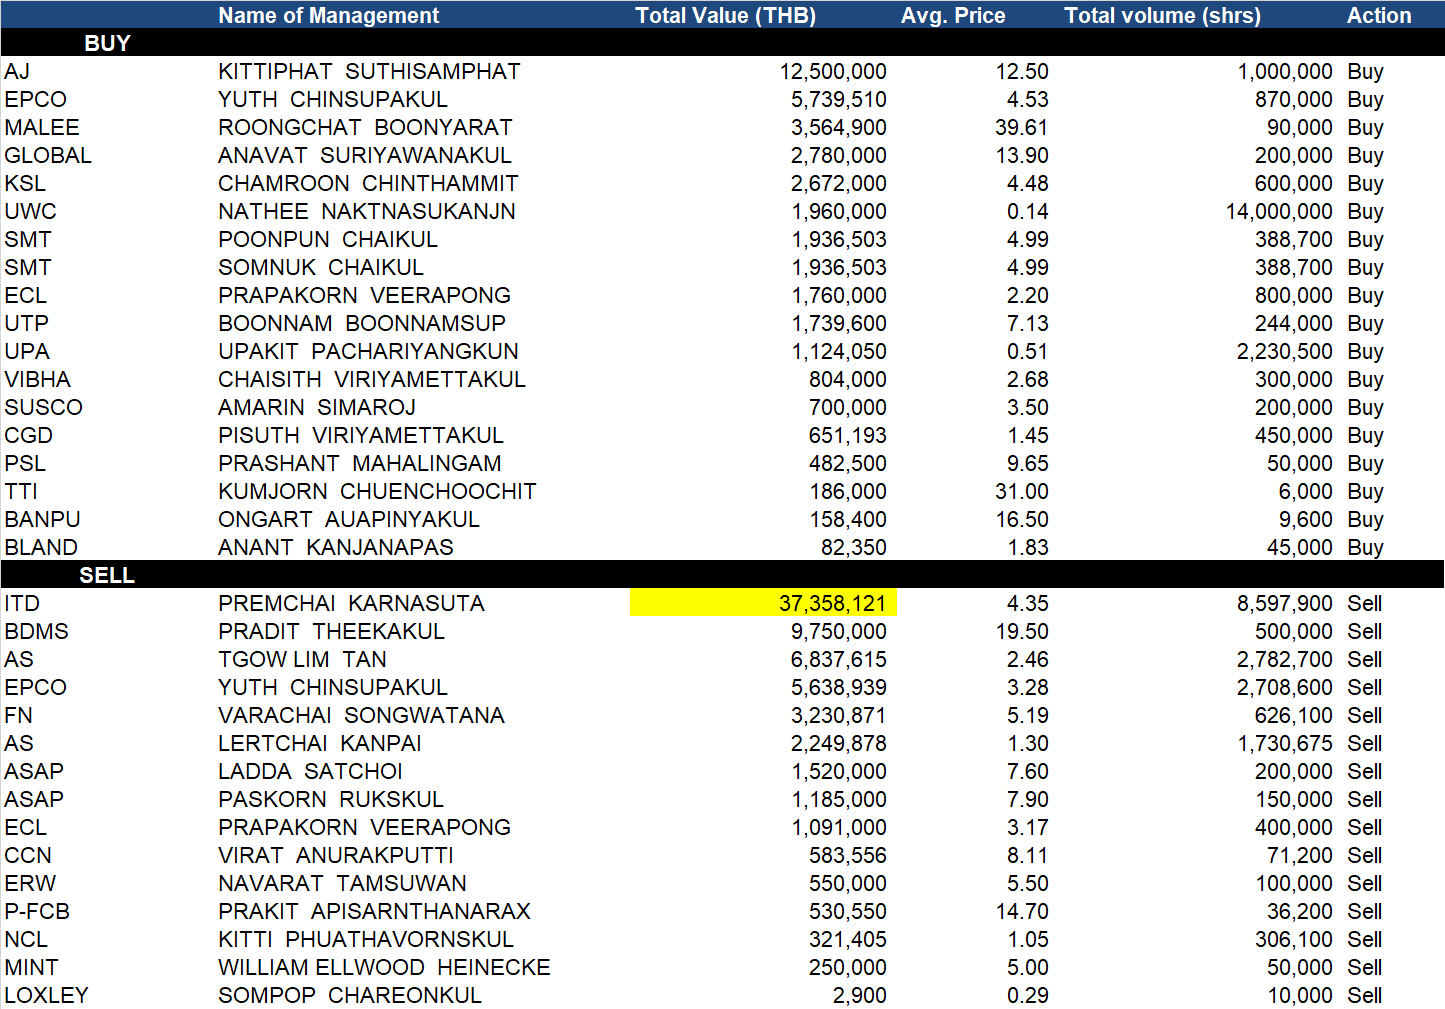Click ANANT KANJANAPAS name cell
The height and width of the screenshot is (1009, 1445).
(336, 547)
